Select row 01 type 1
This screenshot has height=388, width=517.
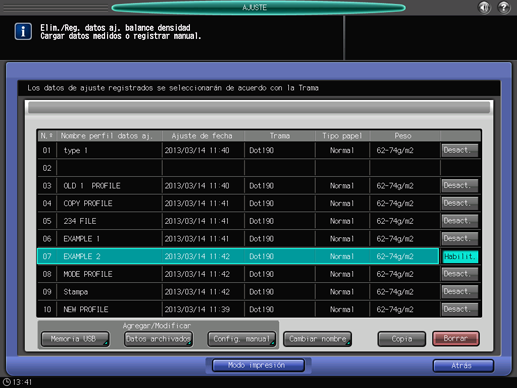pos(238,150)
